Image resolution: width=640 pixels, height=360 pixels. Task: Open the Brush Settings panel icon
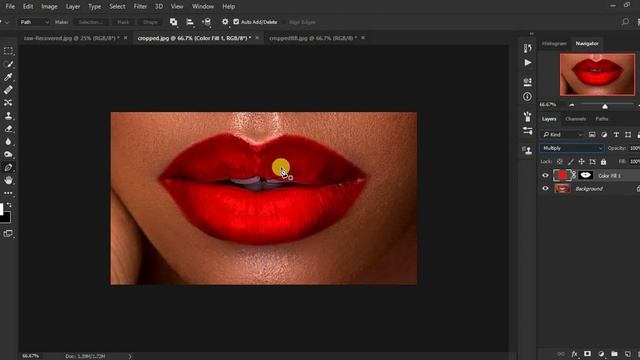[x=527, y=131]
